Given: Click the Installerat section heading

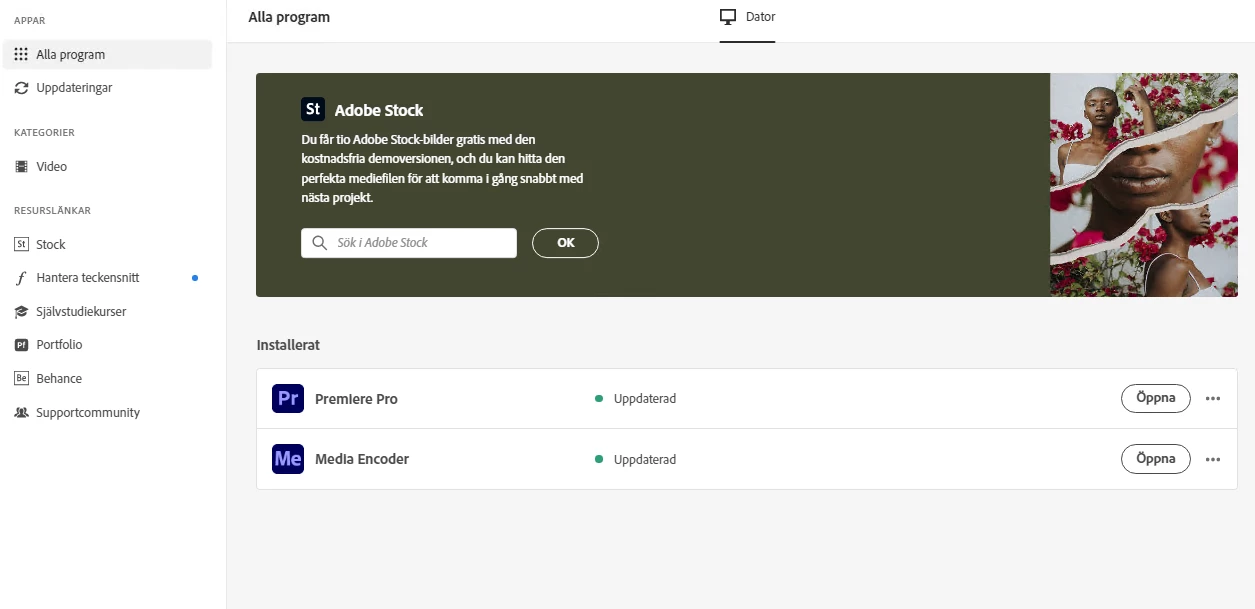Looking at the screenshot, I should (x=288, y=345).
